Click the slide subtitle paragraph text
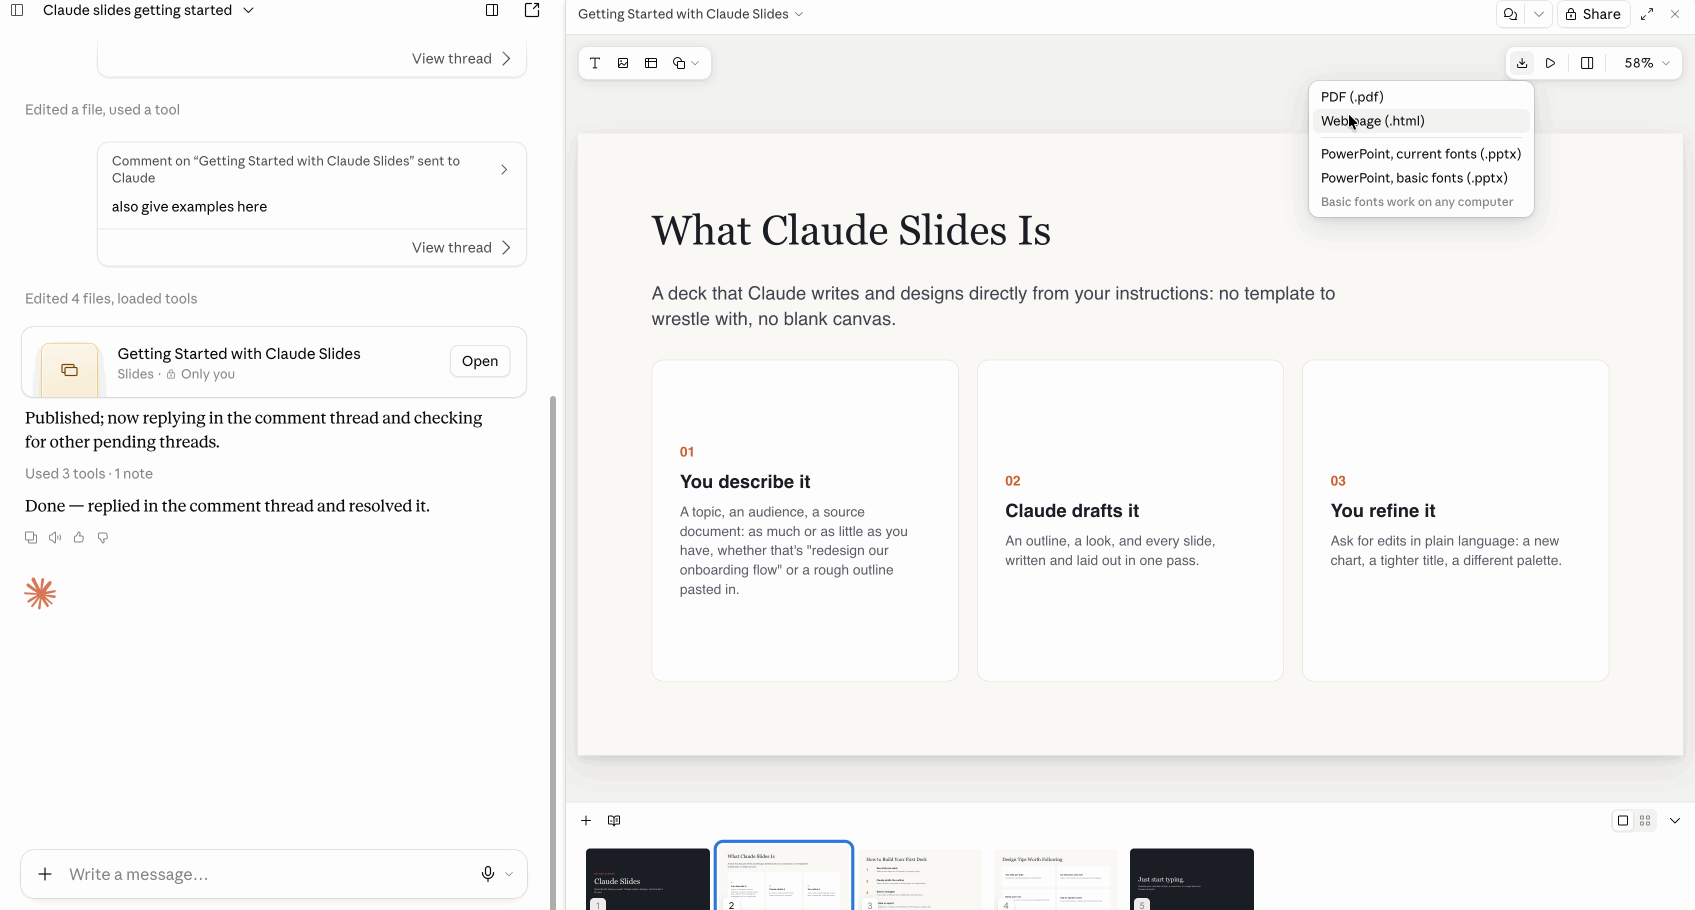The height and width of the screenshot is (910, 1695). tap(993, 306)
